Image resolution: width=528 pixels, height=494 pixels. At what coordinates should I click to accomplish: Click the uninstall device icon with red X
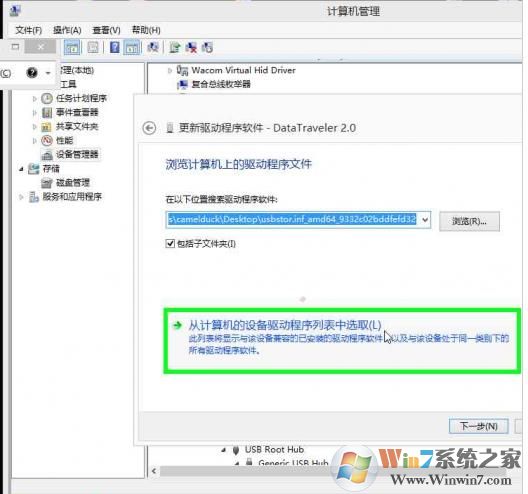(191, 47)
